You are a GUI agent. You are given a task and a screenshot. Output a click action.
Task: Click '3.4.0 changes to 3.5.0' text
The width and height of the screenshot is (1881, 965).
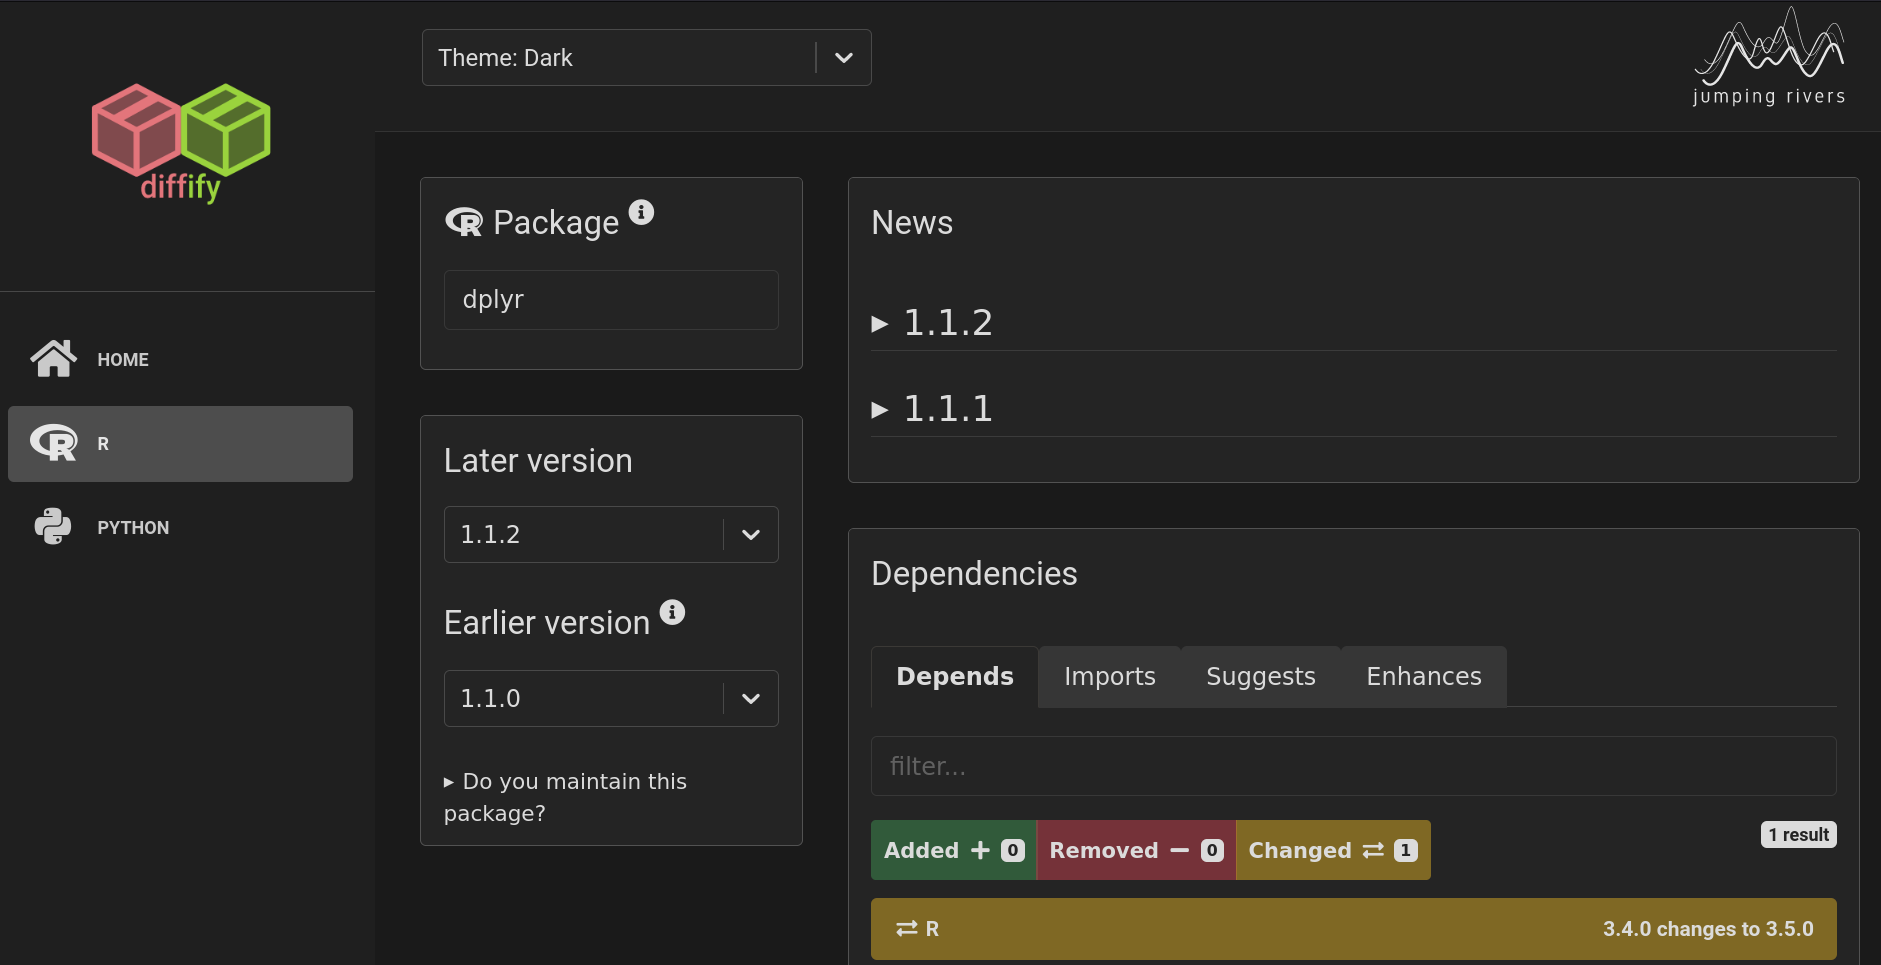(1708, 929)
